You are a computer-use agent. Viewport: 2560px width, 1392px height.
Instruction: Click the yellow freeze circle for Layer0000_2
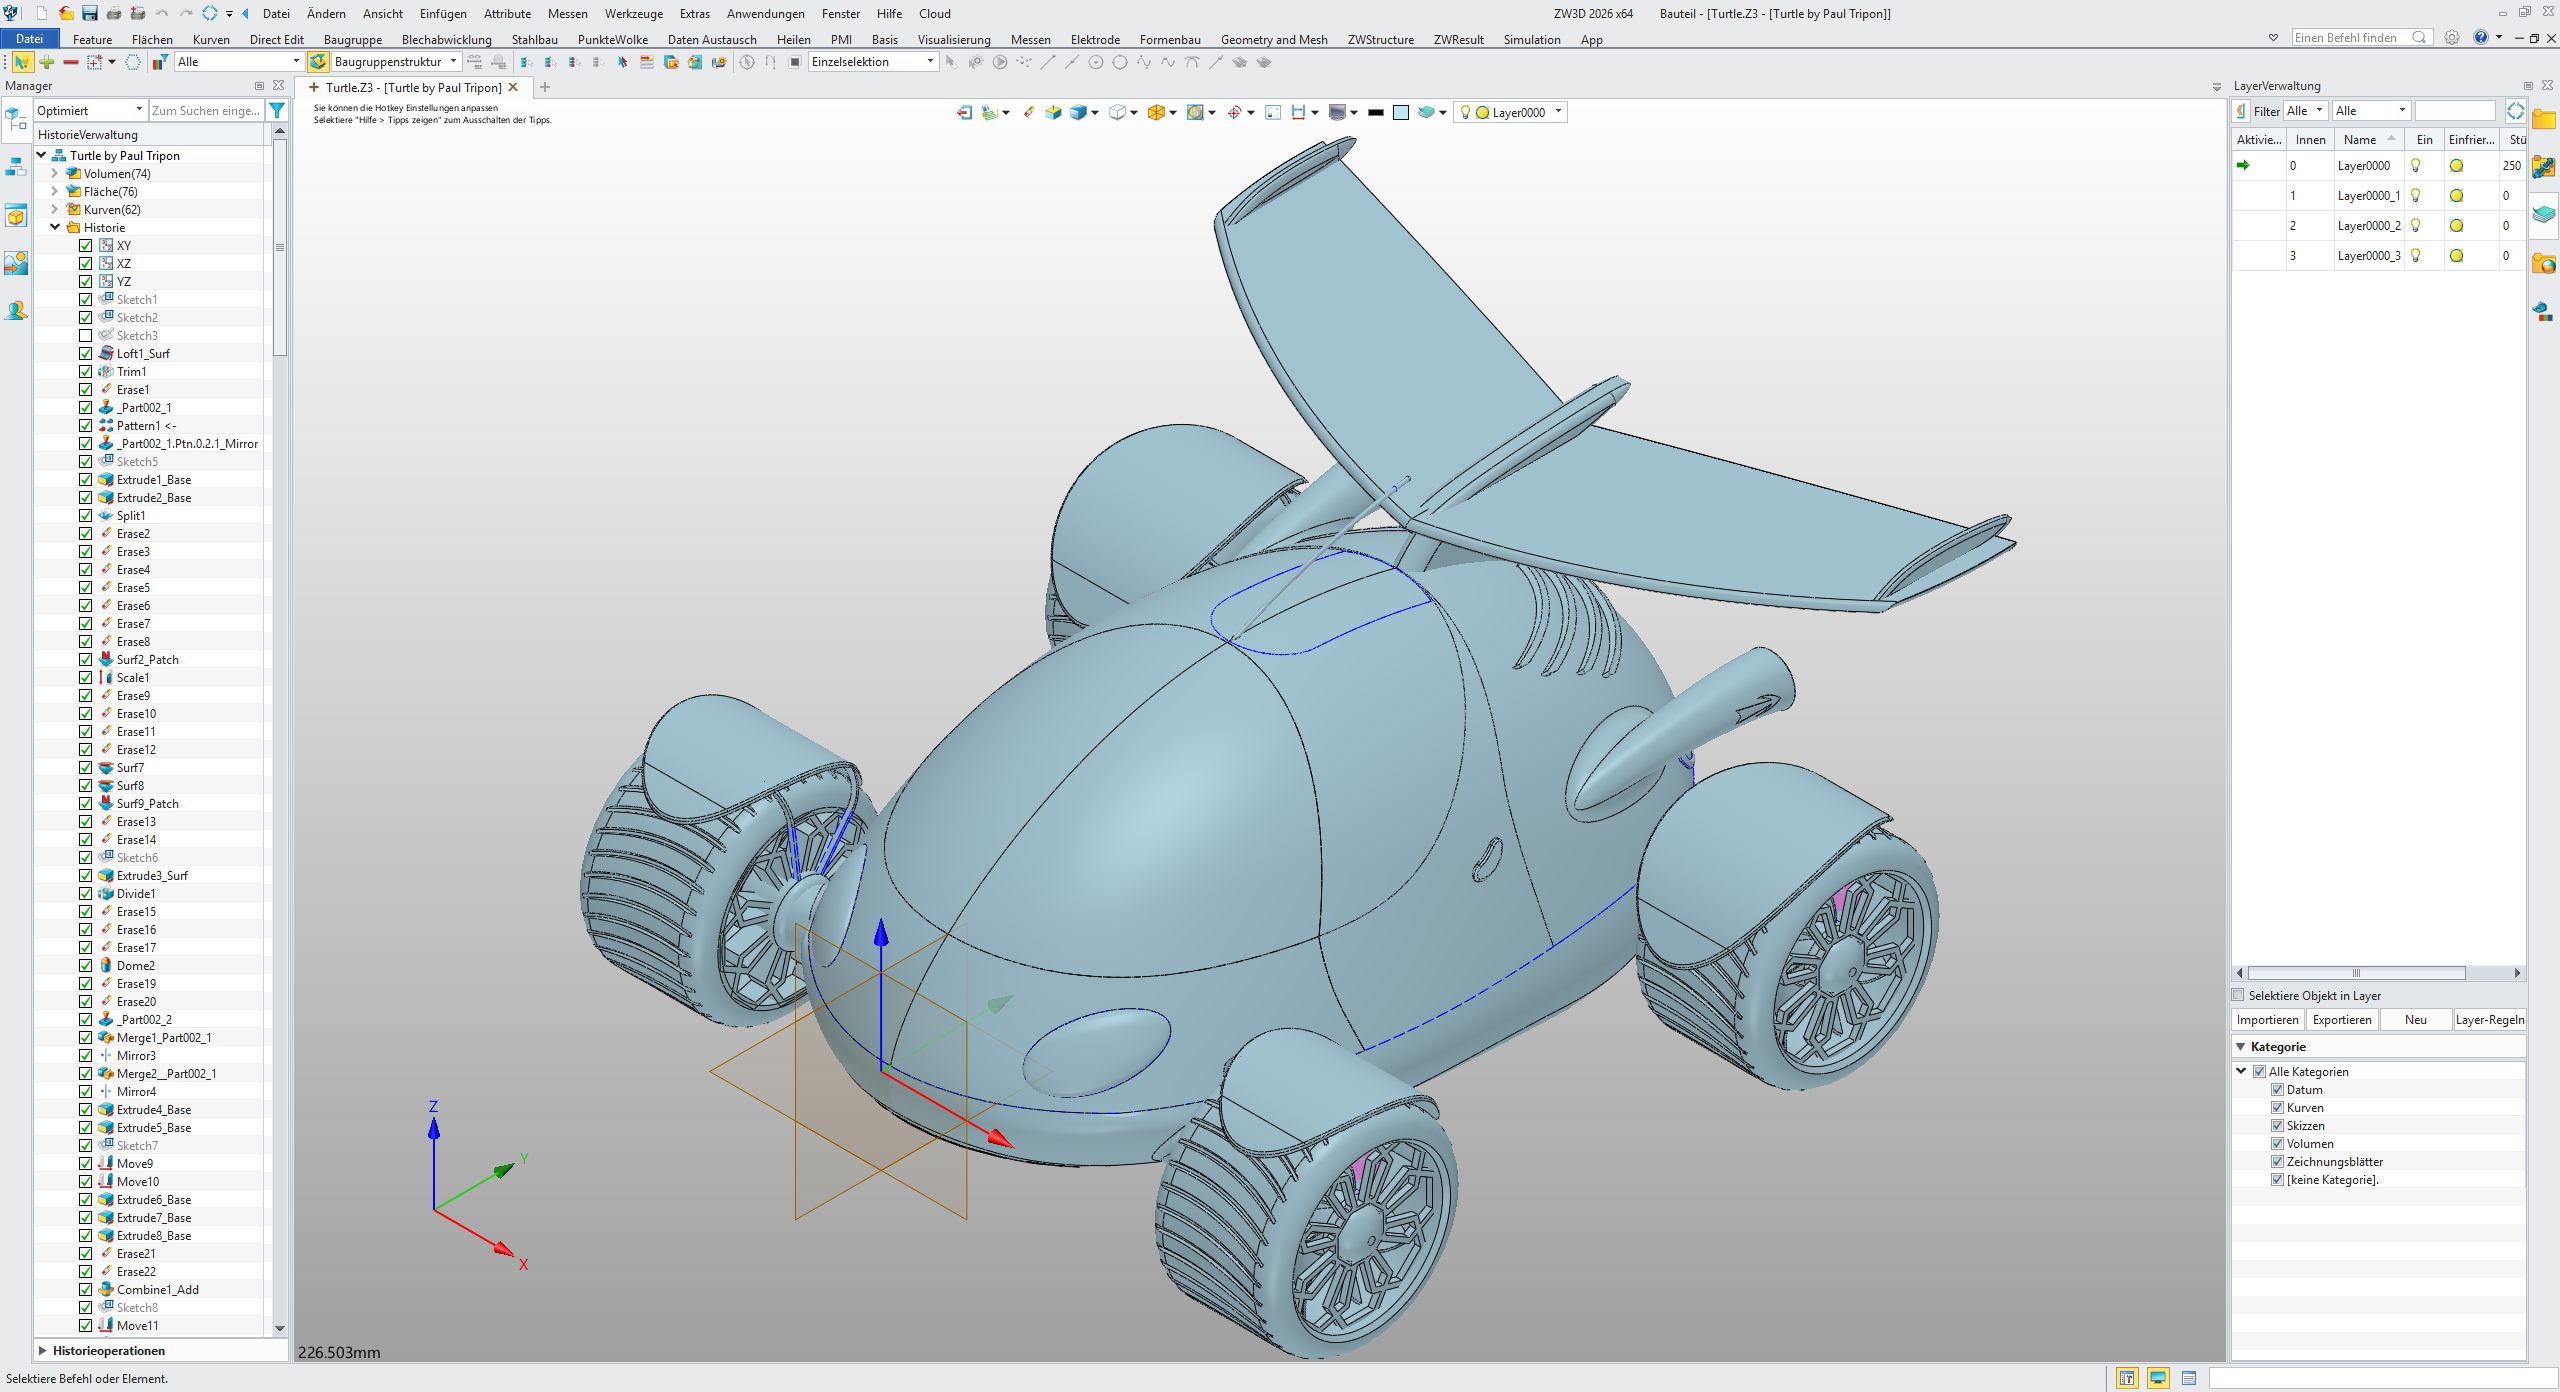coord(2456,226)
